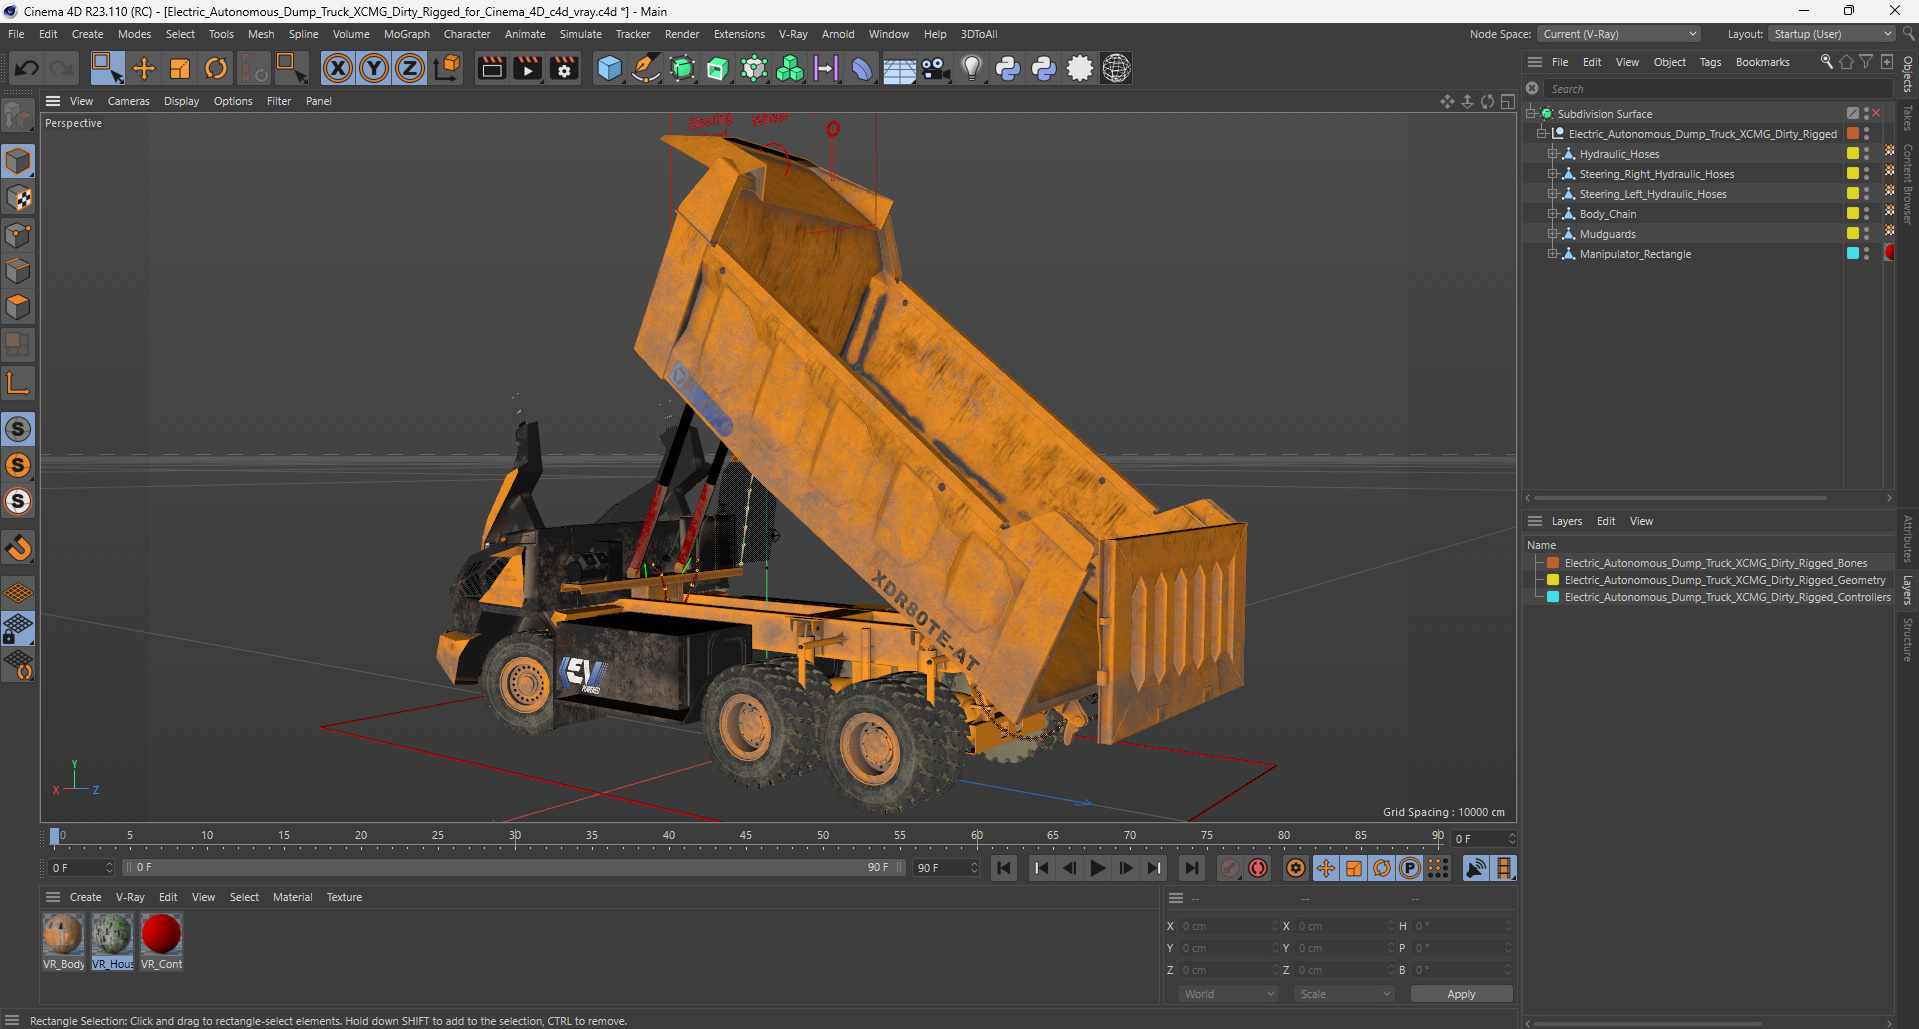
Task: Click Render View clapperboard icon
Action: pos(491,68)
